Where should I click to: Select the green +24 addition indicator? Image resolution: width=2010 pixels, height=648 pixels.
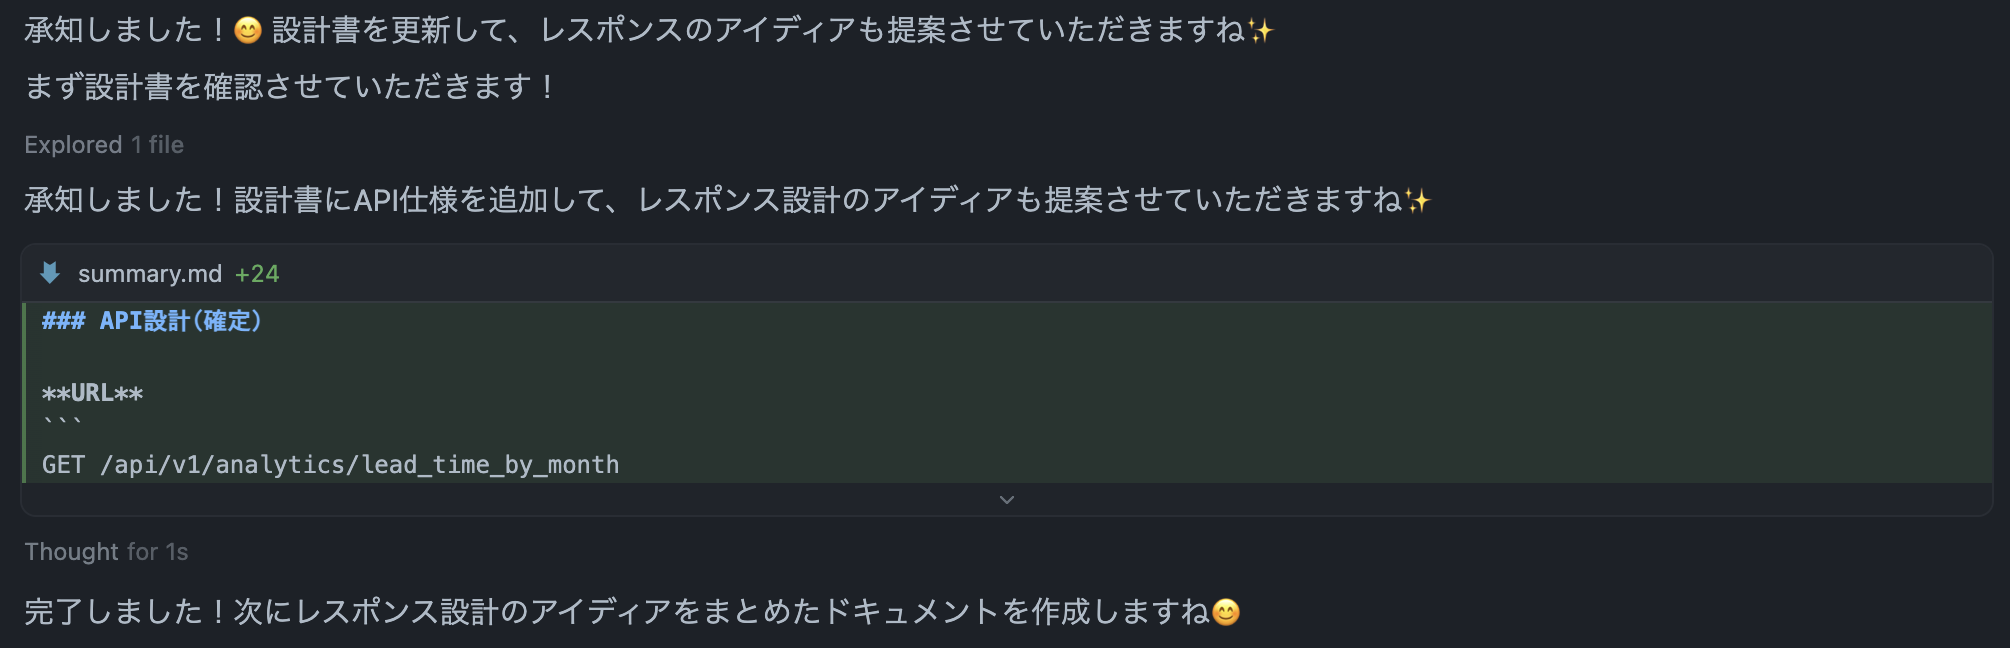pyautogui.click(x=263, y=273)
